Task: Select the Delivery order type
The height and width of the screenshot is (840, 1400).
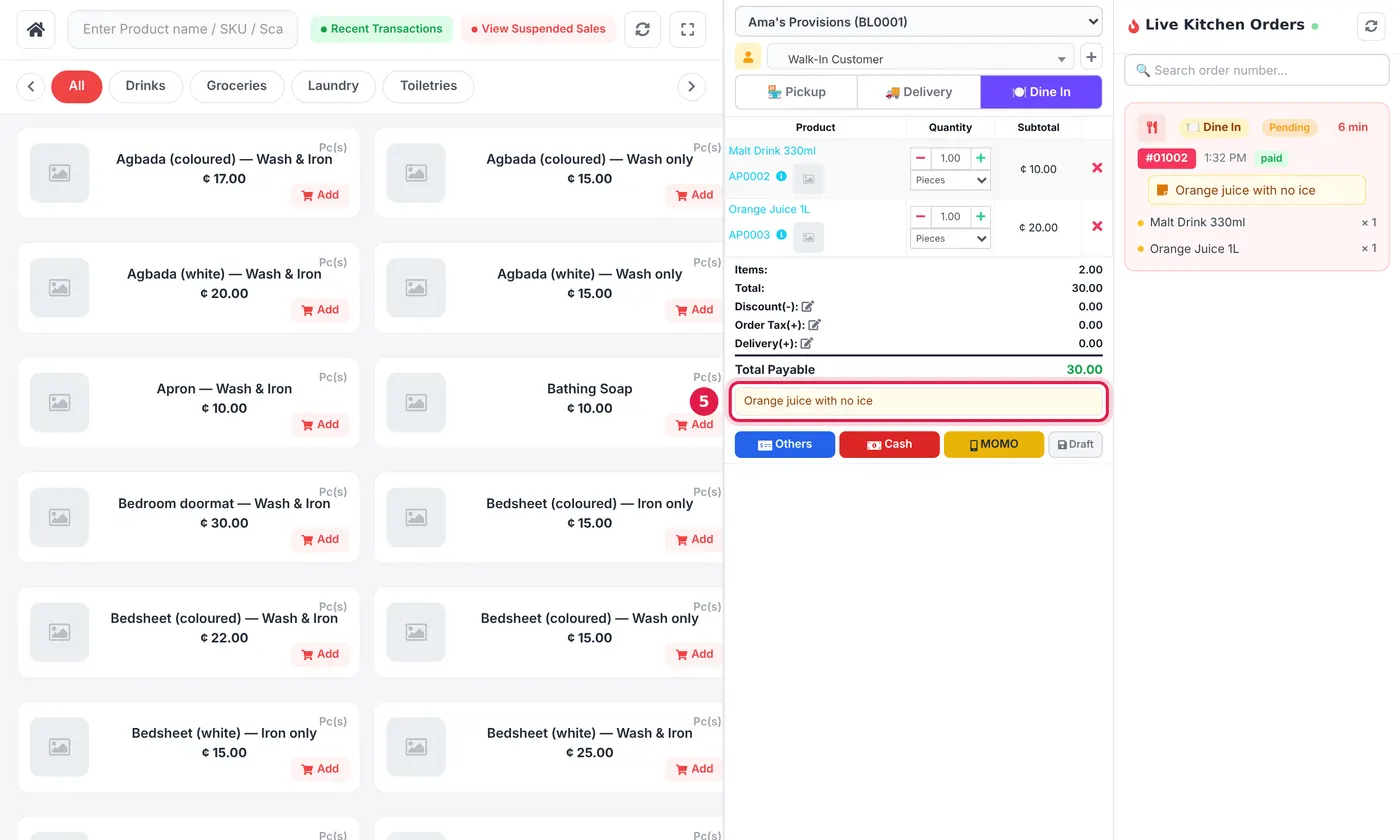Action: pyautogui.click(x=919, y=92)
